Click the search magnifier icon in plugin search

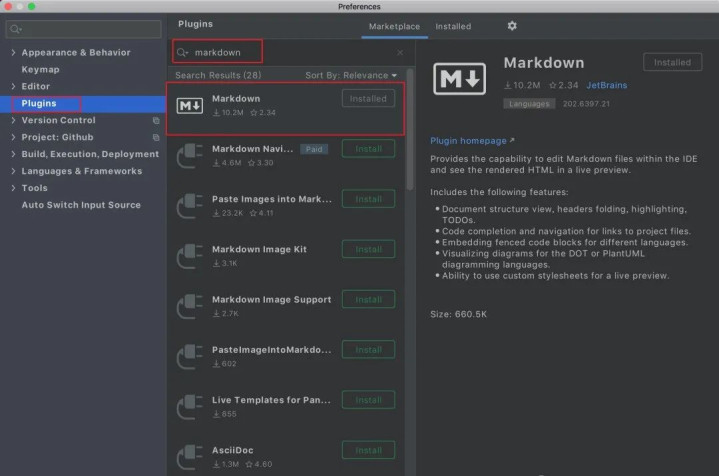(x=182, y=52)
